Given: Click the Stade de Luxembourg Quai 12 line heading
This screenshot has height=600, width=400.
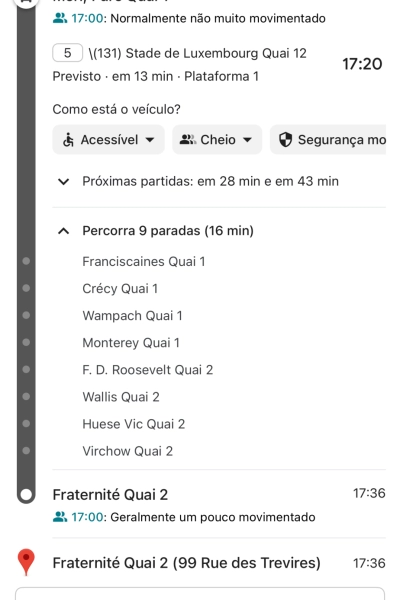Looking at the screenshot, I should (x=198, y=53).
